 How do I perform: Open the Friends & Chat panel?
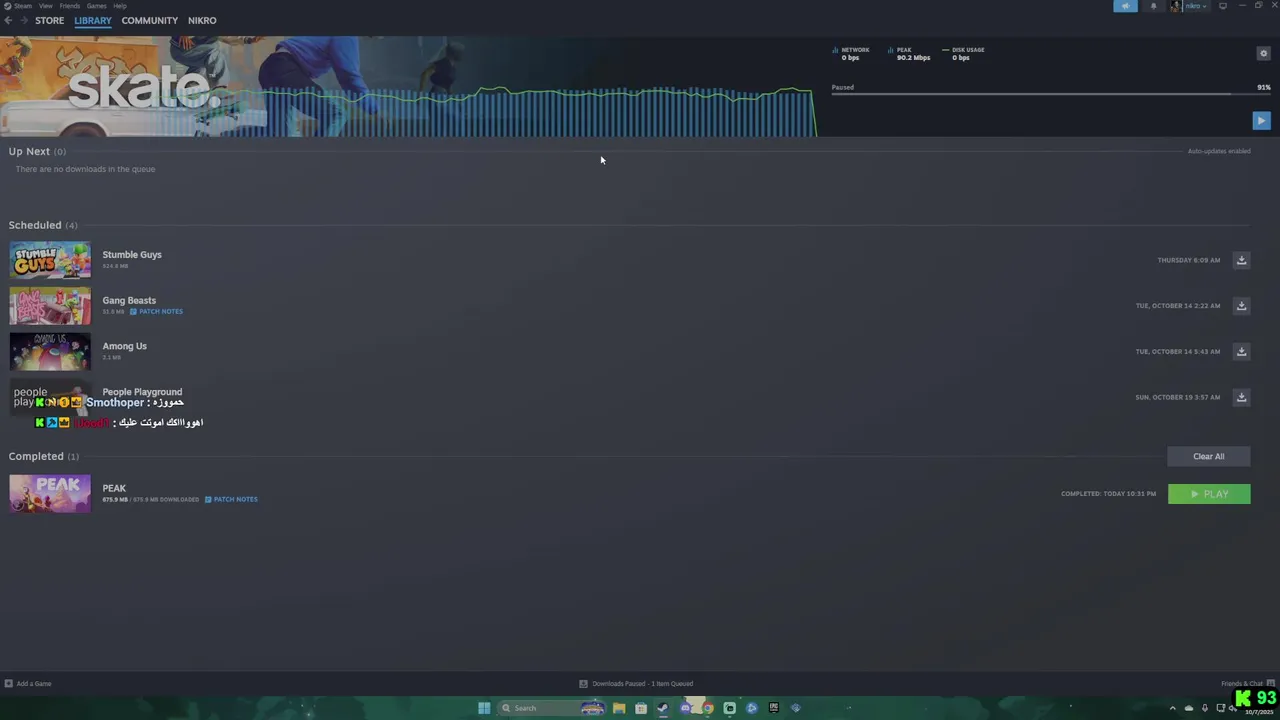pos(1247,684)
